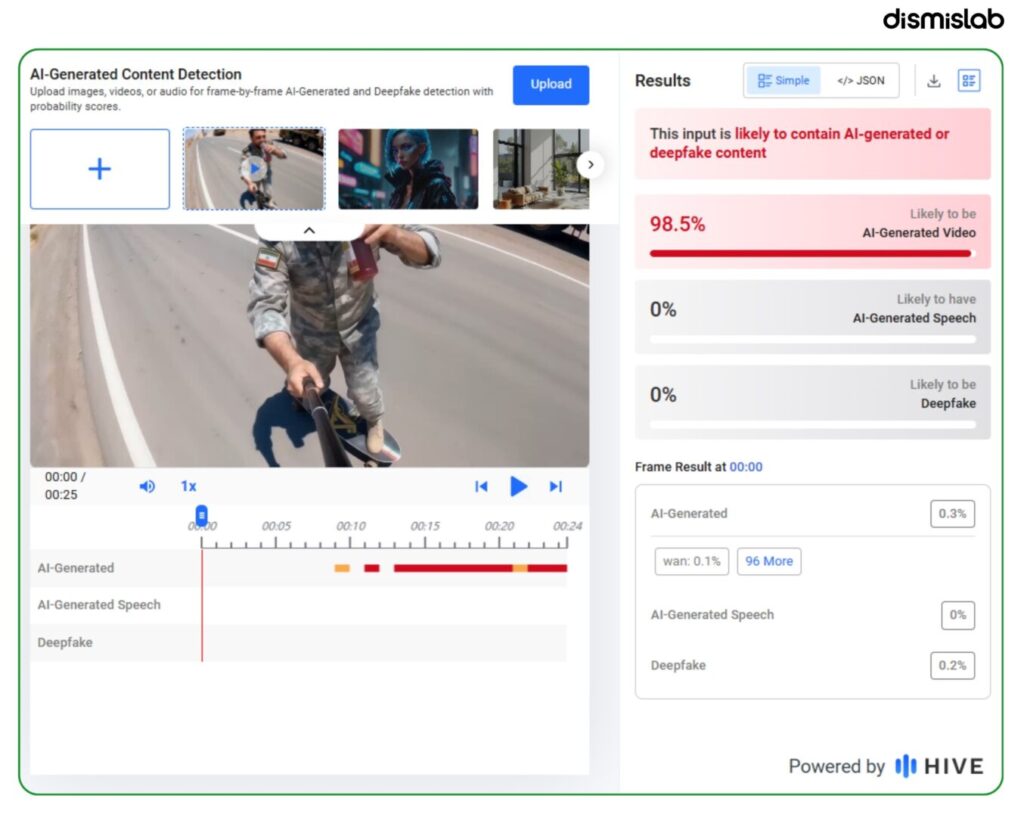Select the living room interior thumbnail

(541, 168)
